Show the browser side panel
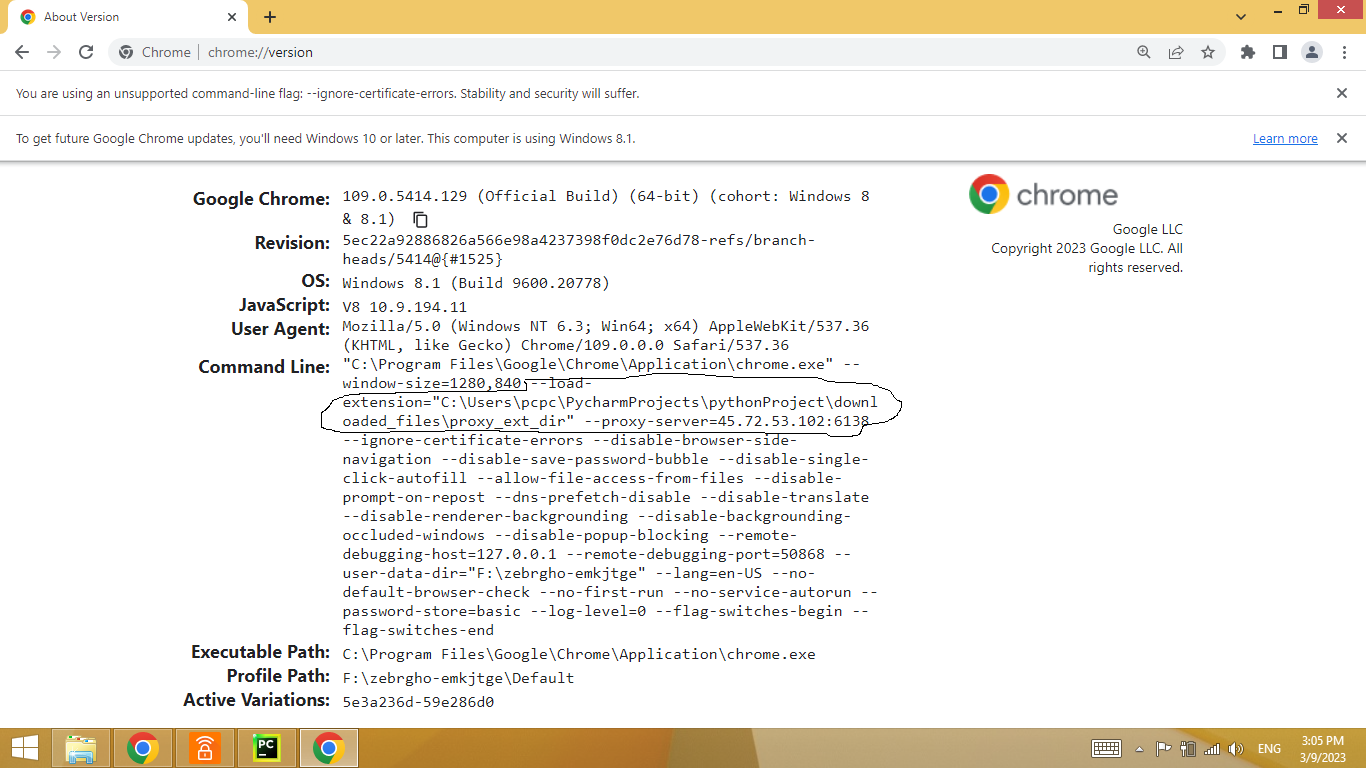 (x=1280, y=52)
